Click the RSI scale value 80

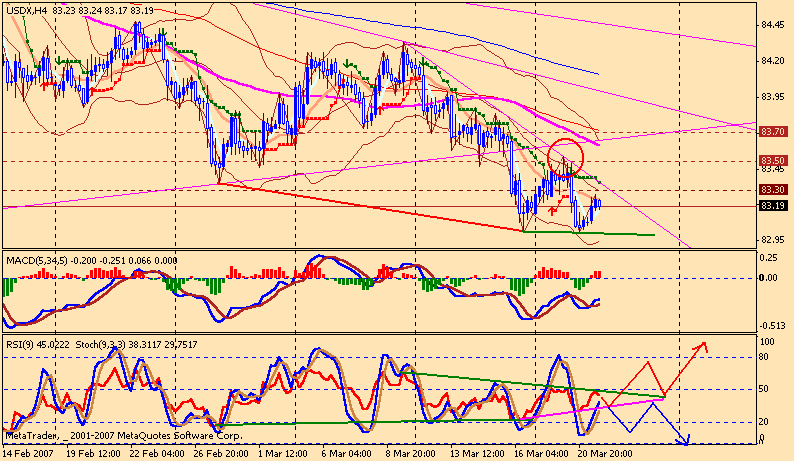[764, 357]
